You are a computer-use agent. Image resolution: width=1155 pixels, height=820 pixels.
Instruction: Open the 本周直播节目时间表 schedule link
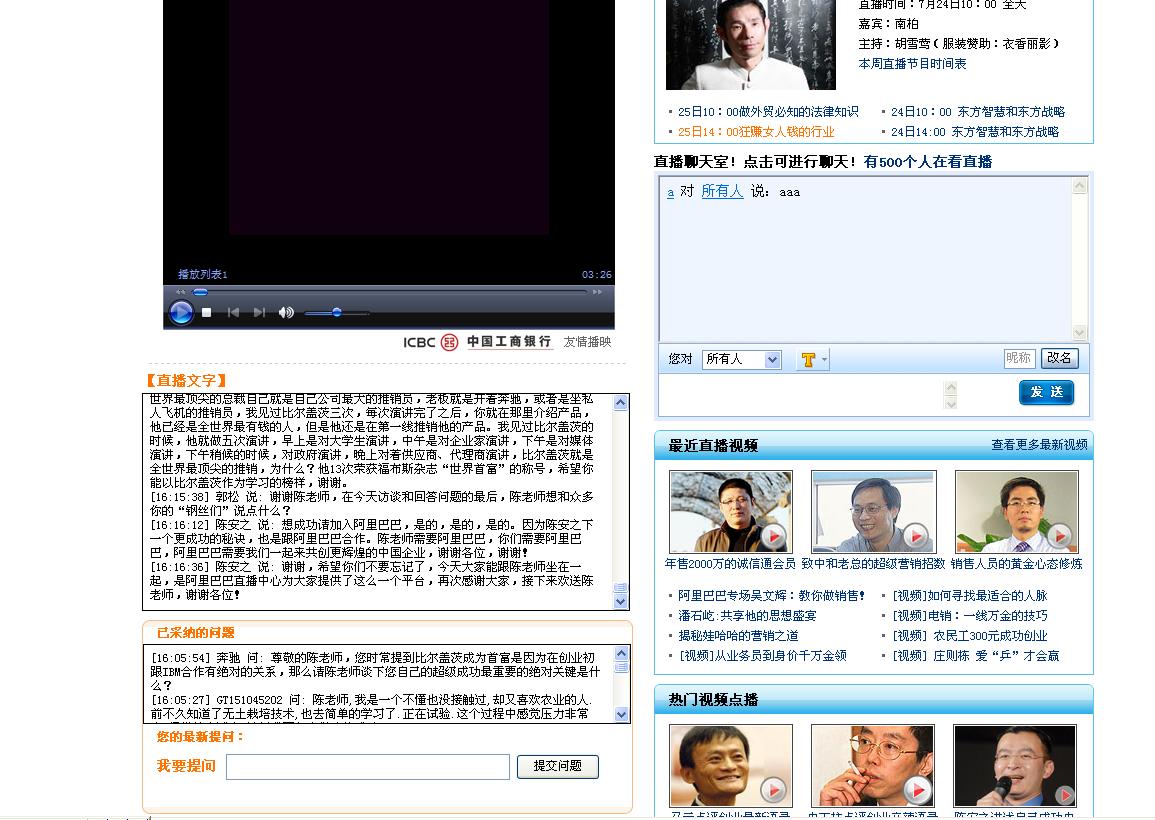coord(912,64)
